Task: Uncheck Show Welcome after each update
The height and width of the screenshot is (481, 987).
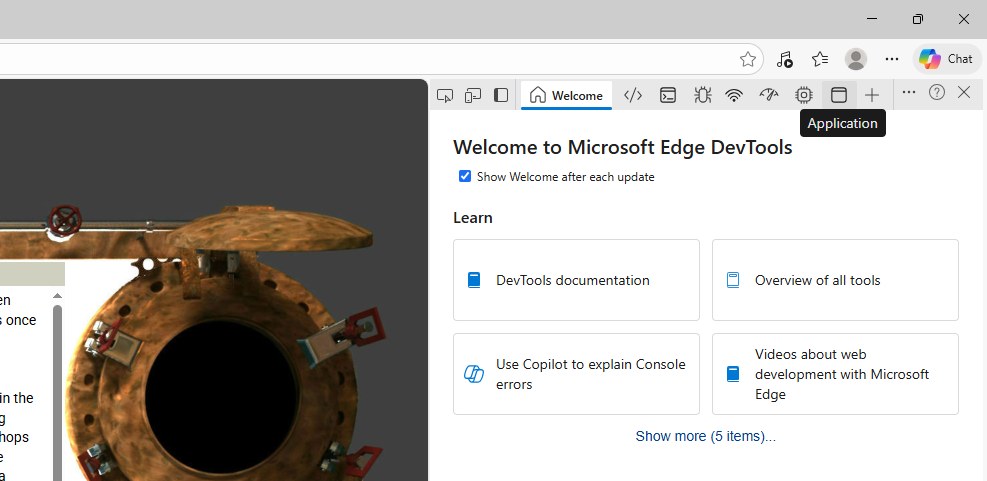Action: coord(465,176)
